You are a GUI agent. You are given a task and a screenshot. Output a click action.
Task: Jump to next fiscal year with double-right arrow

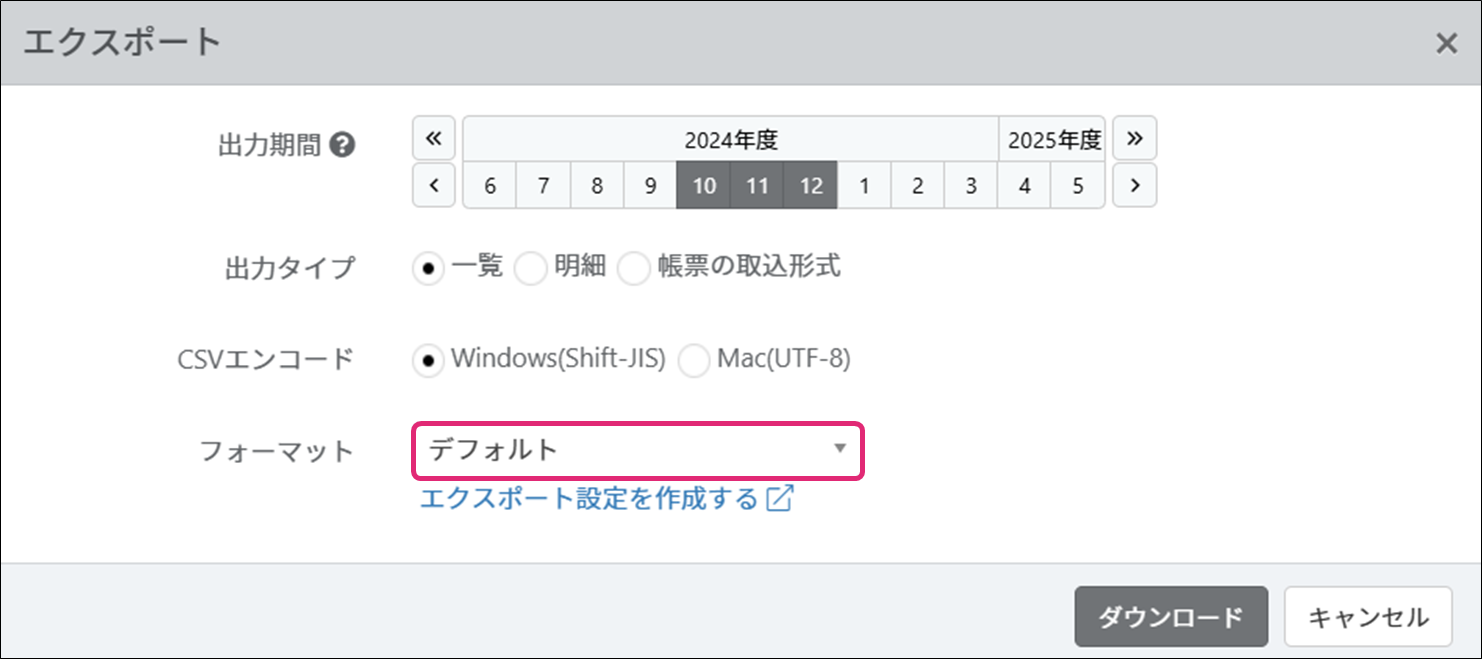pos(1134,139)
